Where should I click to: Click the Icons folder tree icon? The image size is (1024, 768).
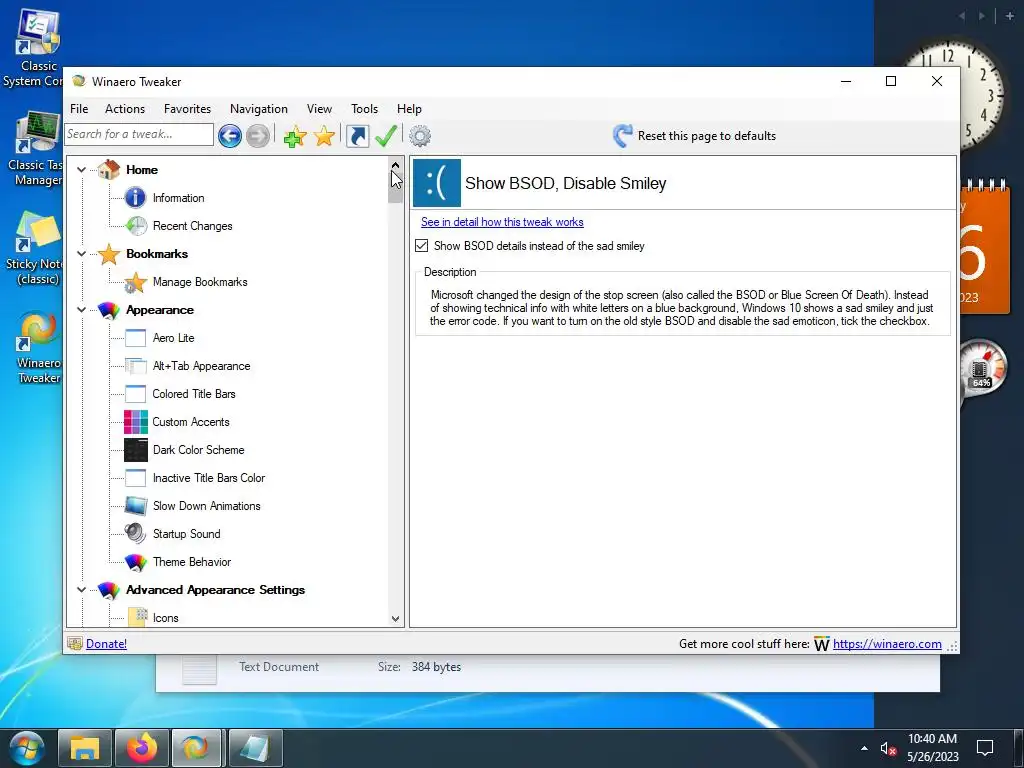pos(137,618)
